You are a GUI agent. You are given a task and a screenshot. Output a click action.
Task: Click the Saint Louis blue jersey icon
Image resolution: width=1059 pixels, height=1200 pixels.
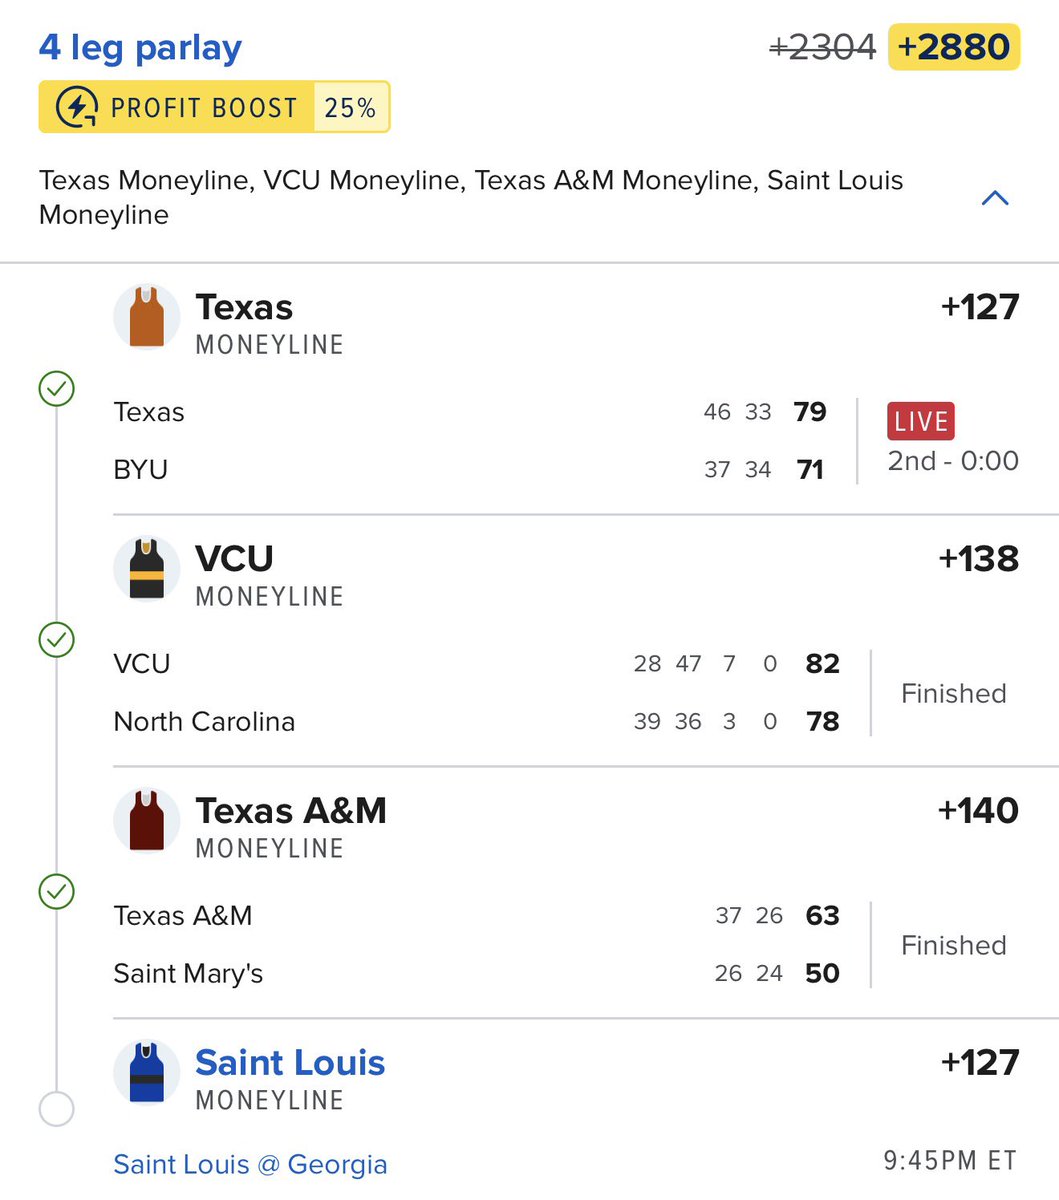[147, 1073]
